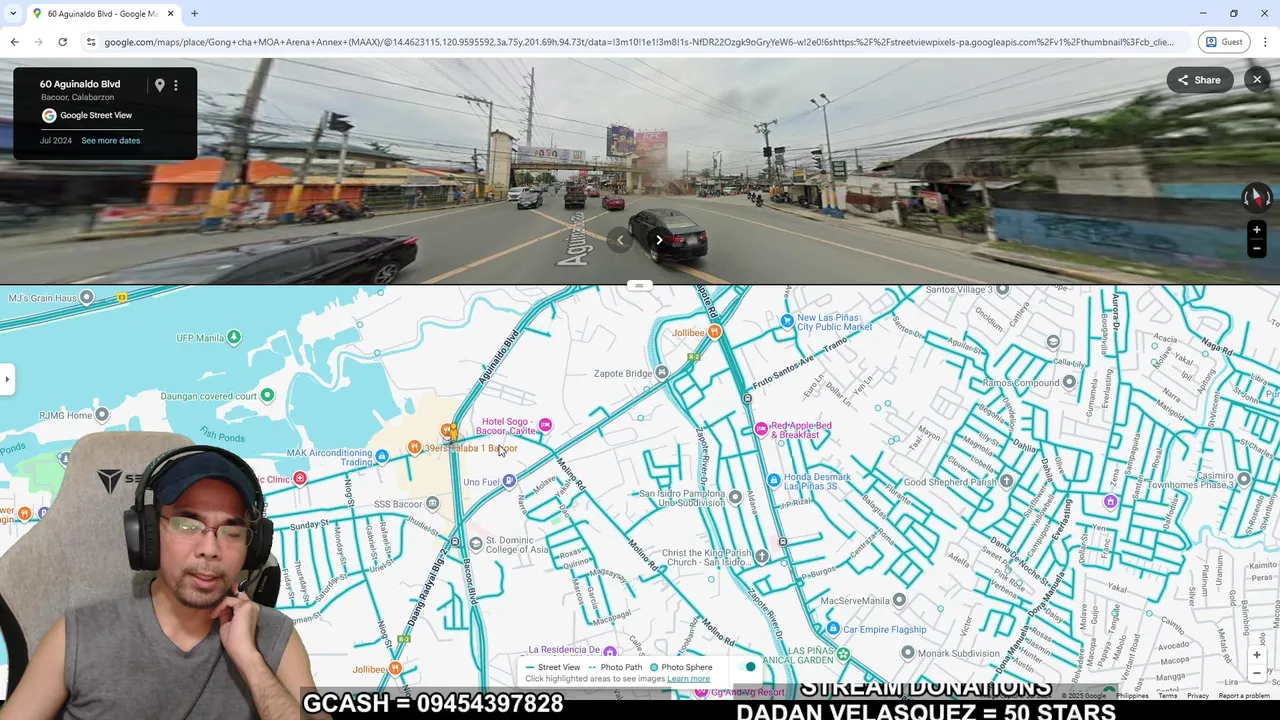
Task: Click the Ramos Compound marker
Action: (x=1070, y=382)
